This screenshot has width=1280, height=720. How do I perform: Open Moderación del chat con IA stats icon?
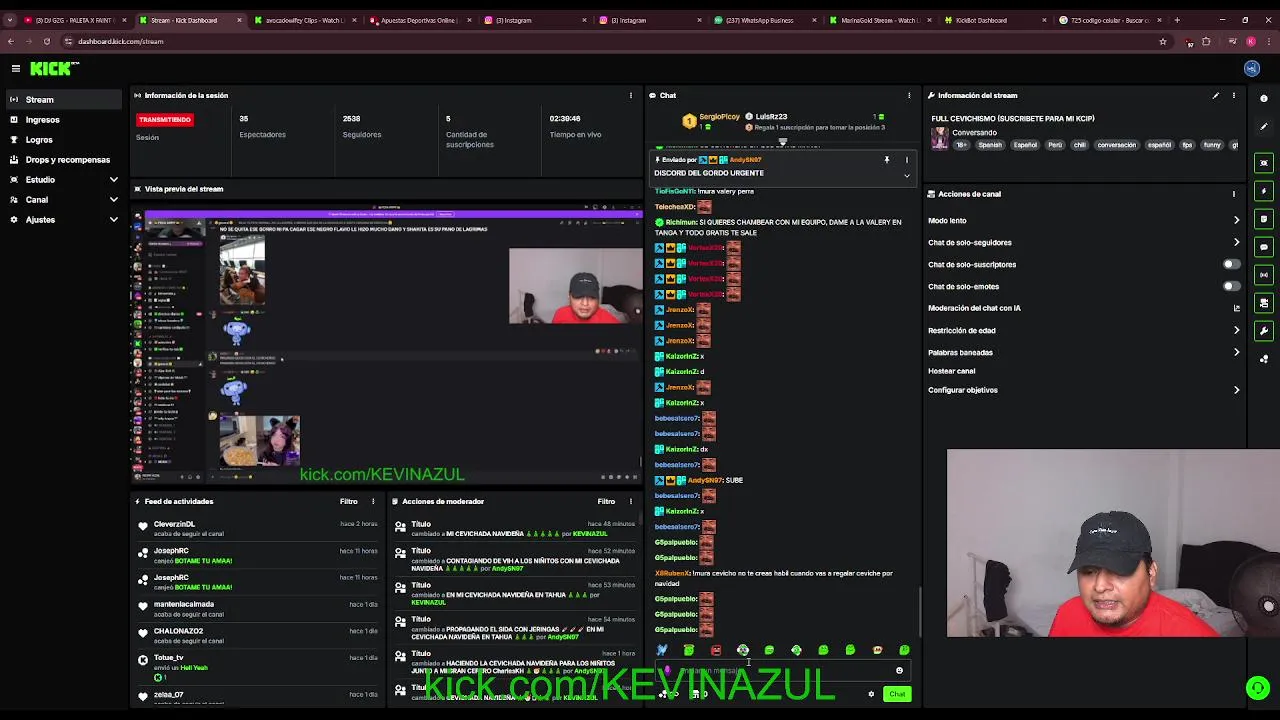tap(1237, 308)
